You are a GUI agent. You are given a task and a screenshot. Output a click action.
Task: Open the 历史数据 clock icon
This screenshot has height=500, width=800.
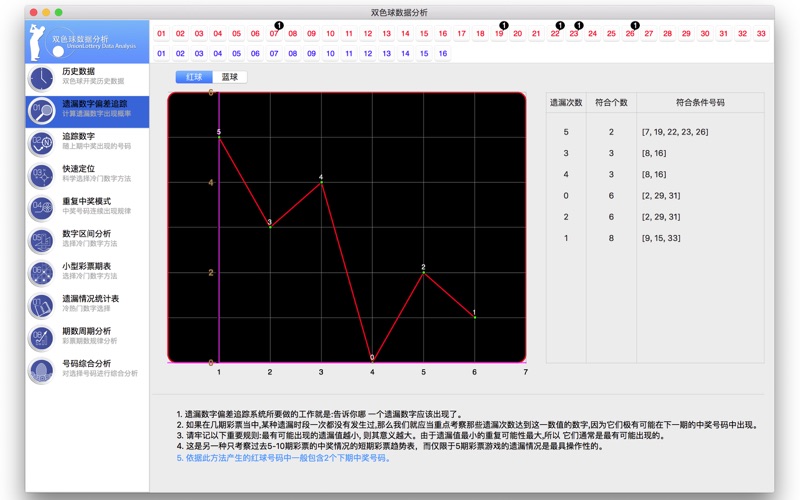point(41,79)
